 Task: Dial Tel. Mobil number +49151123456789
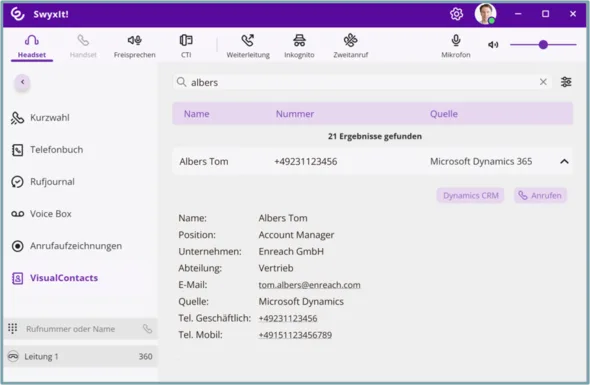click(295, 335)
